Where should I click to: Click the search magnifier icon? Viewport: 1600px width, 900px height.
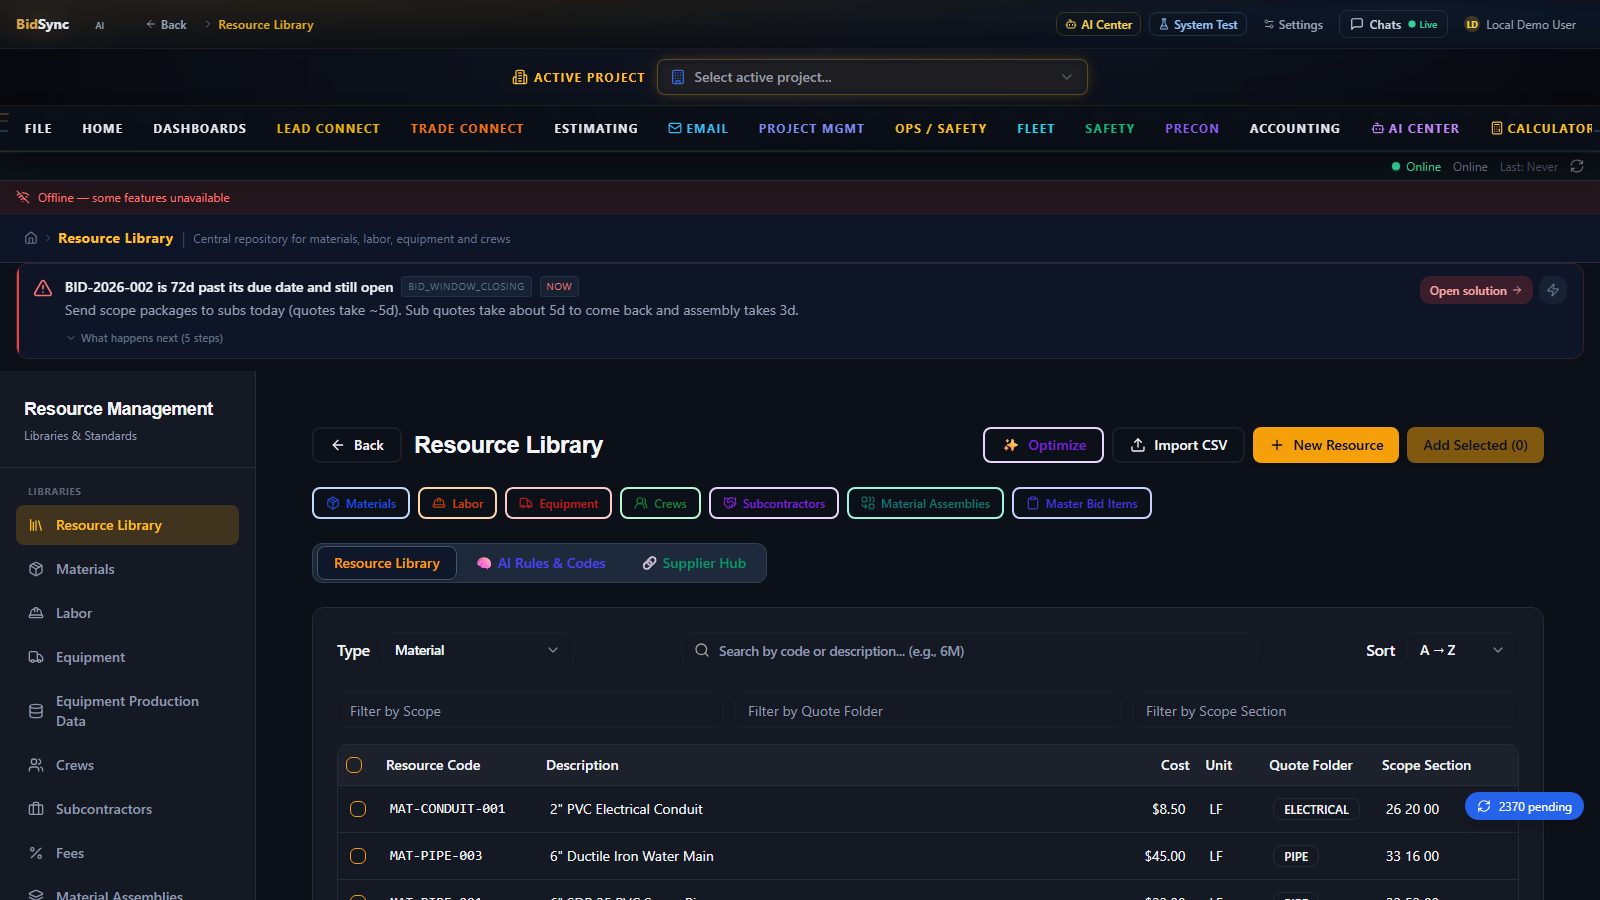pyautogui.click(x=702, y=650)
